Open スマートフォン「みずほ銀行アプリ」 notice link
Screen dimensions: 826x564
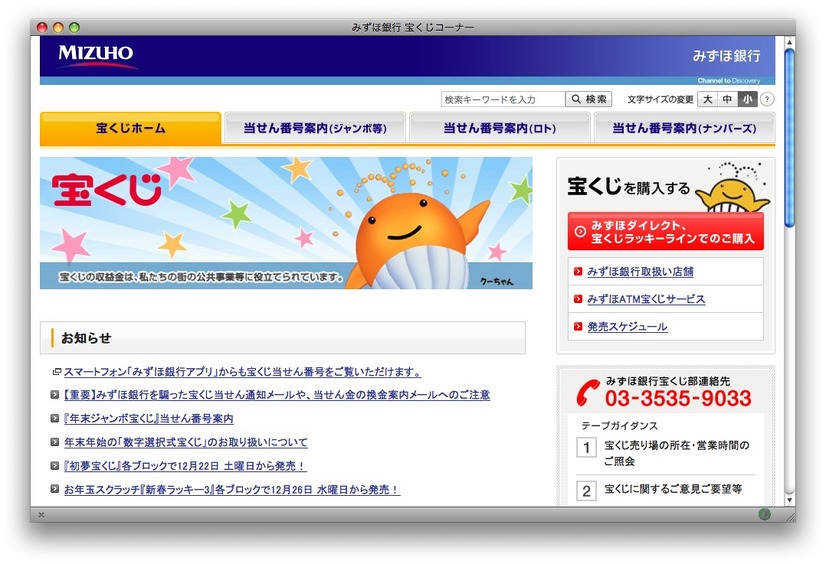(242, 372)
